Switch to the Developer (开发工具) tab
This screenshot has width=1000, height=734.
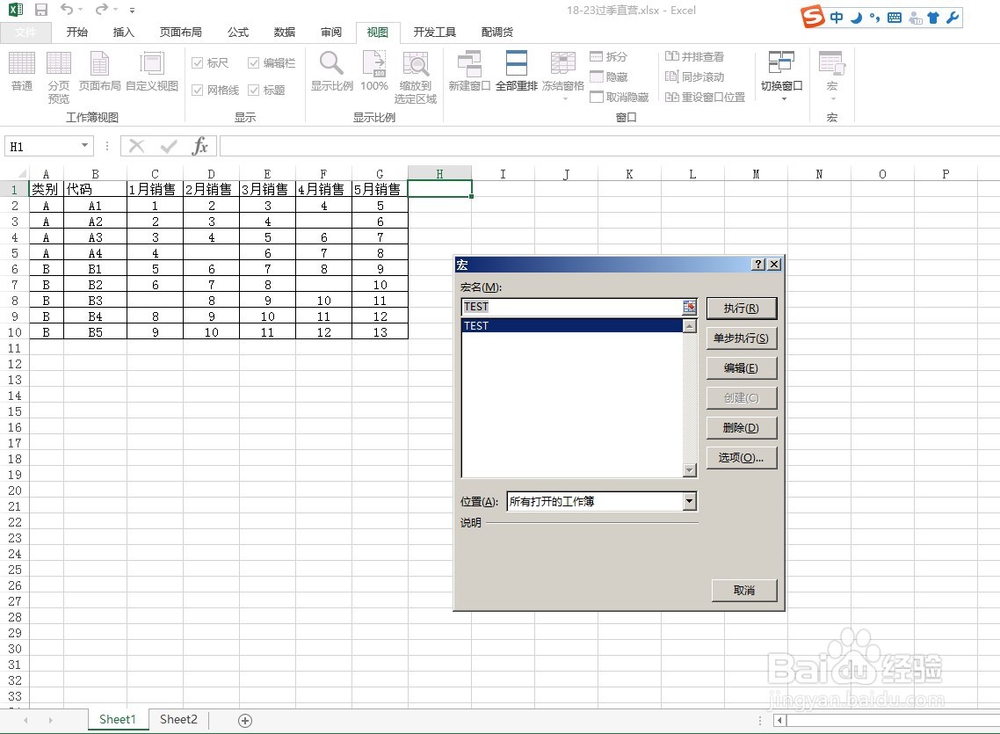(x=434, y=32)
